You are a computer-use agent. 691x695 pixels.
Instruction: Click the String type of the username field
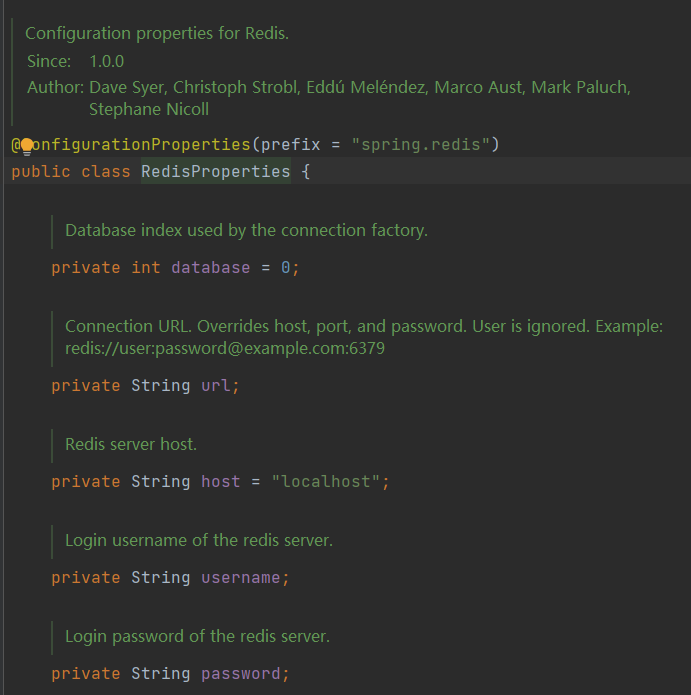[x=160, y=578]
